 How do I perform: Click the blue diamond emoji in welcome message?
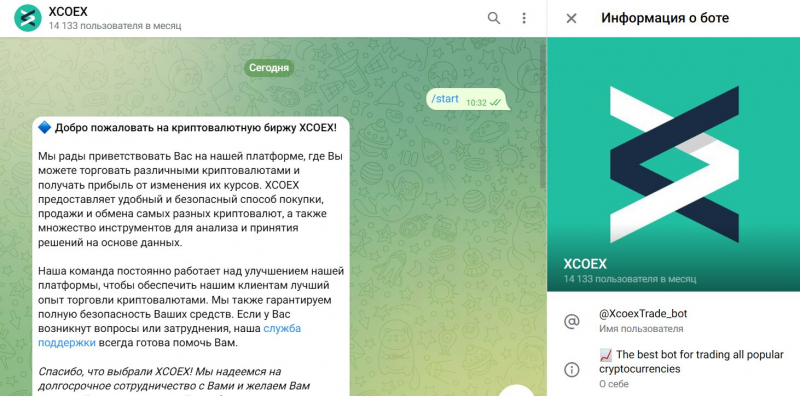(45, 128)
